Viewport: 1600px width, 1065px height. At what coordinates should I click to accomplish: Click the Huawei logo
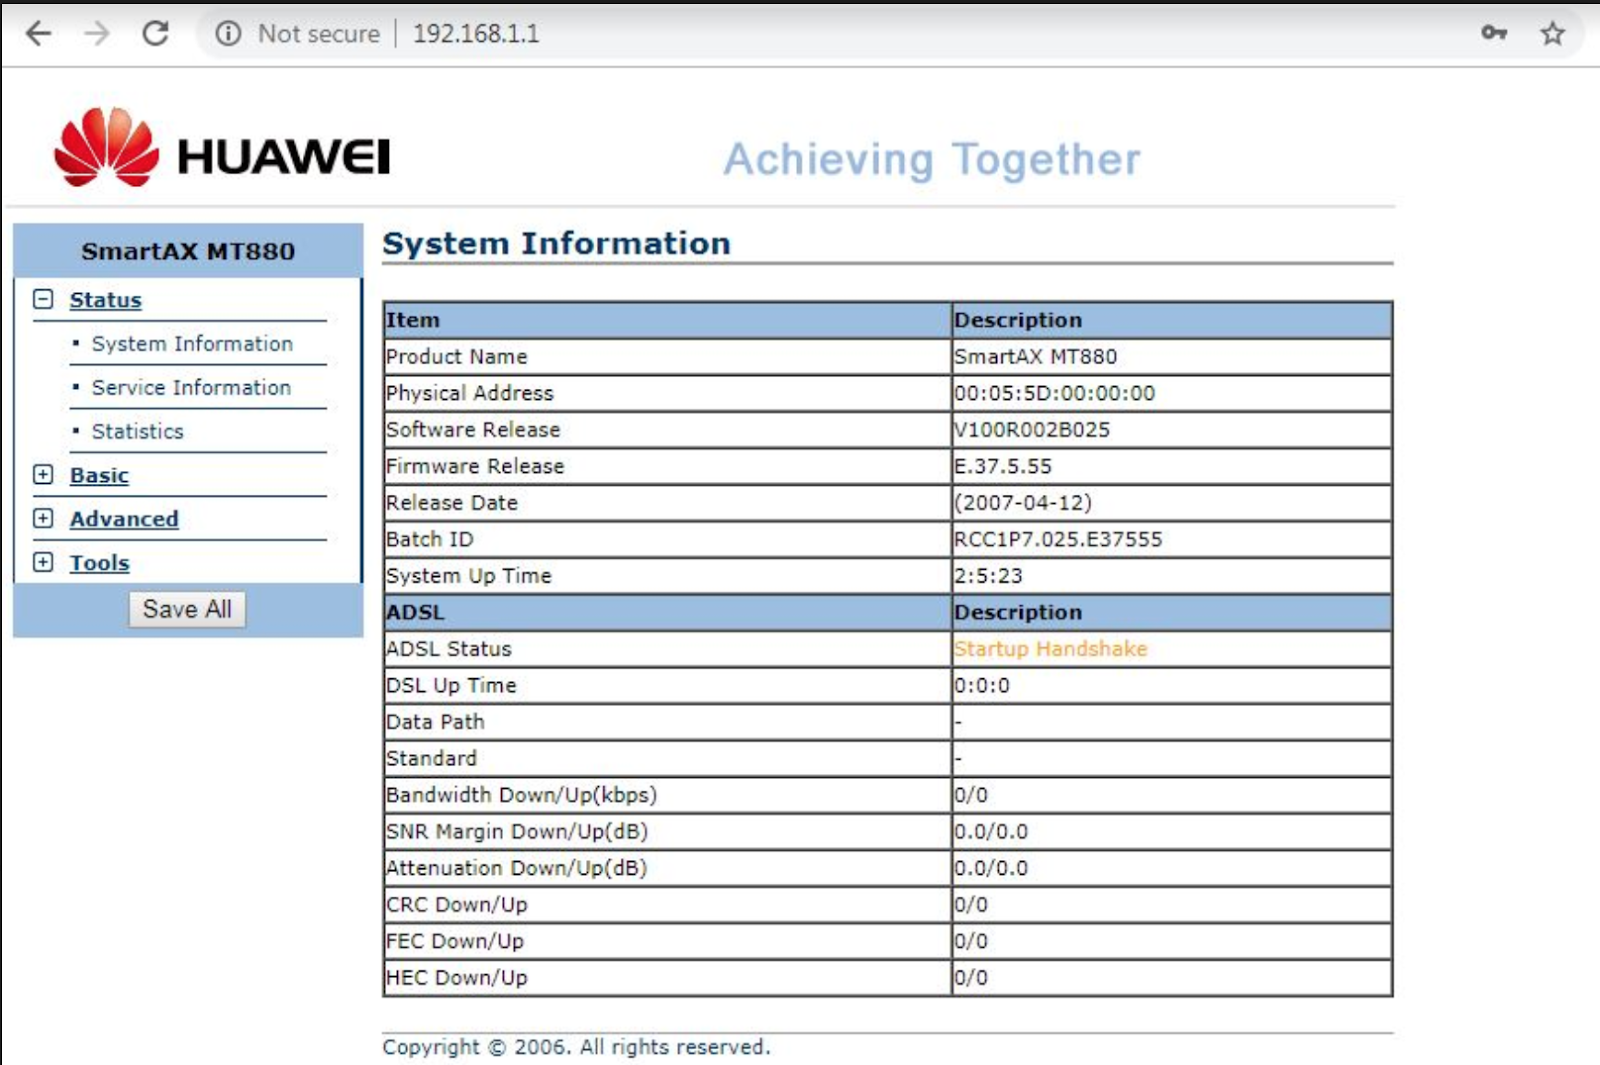(x=222, y=148)
